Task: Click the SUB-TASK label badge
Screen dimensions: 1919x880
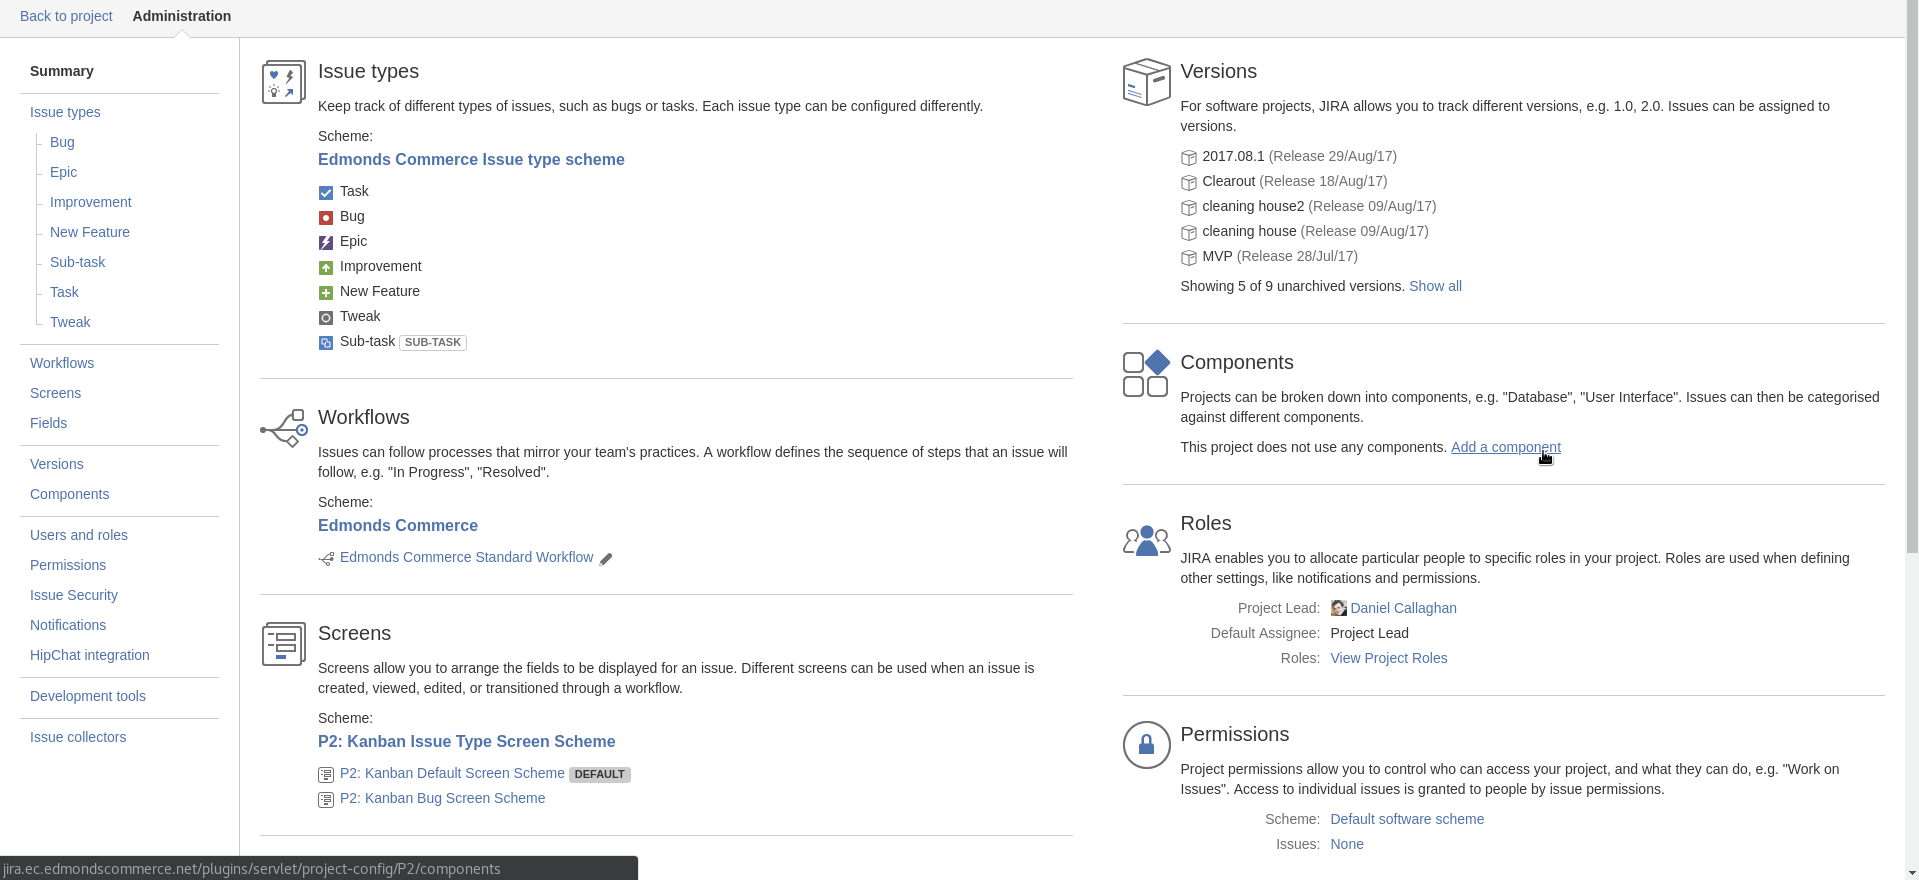Action: point(433,342)
